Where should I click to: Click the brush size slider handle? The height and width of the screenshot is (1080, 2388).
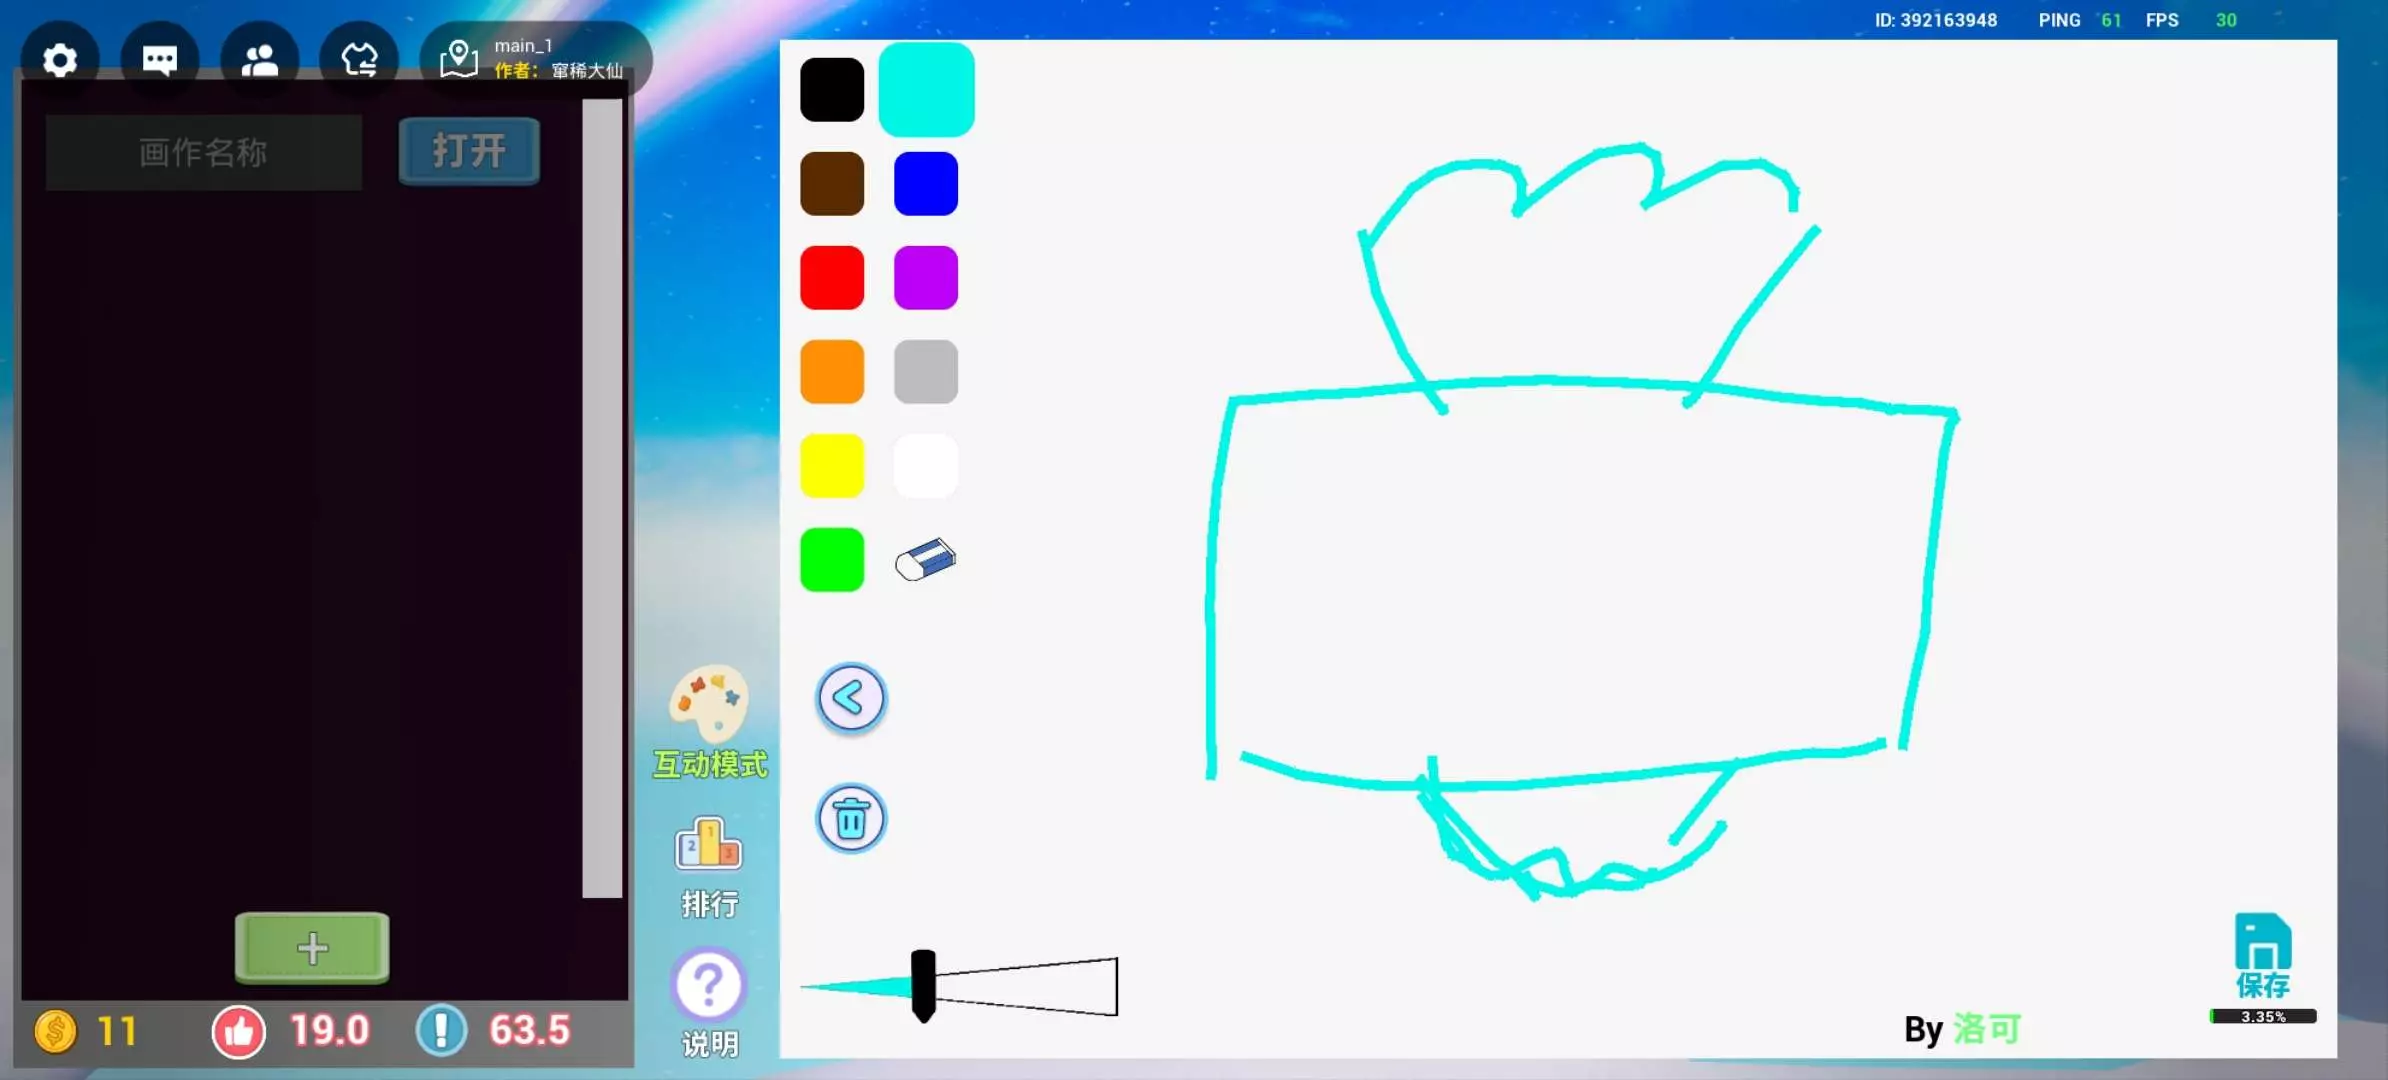[923, 986]
